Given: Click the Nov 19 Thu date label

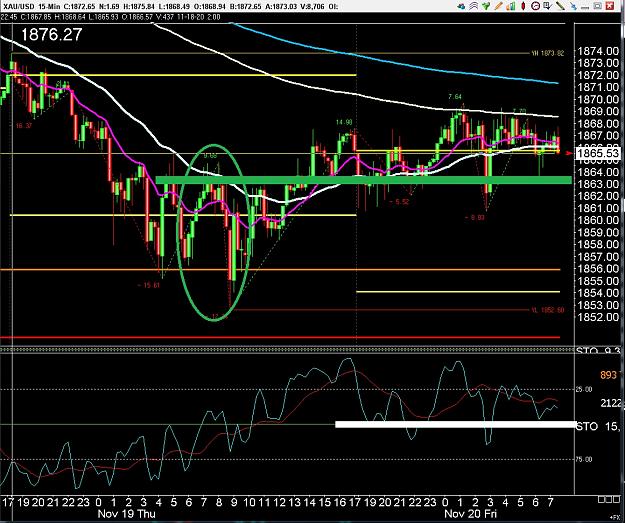Looking at the screenshot, I should click(126, 513).
